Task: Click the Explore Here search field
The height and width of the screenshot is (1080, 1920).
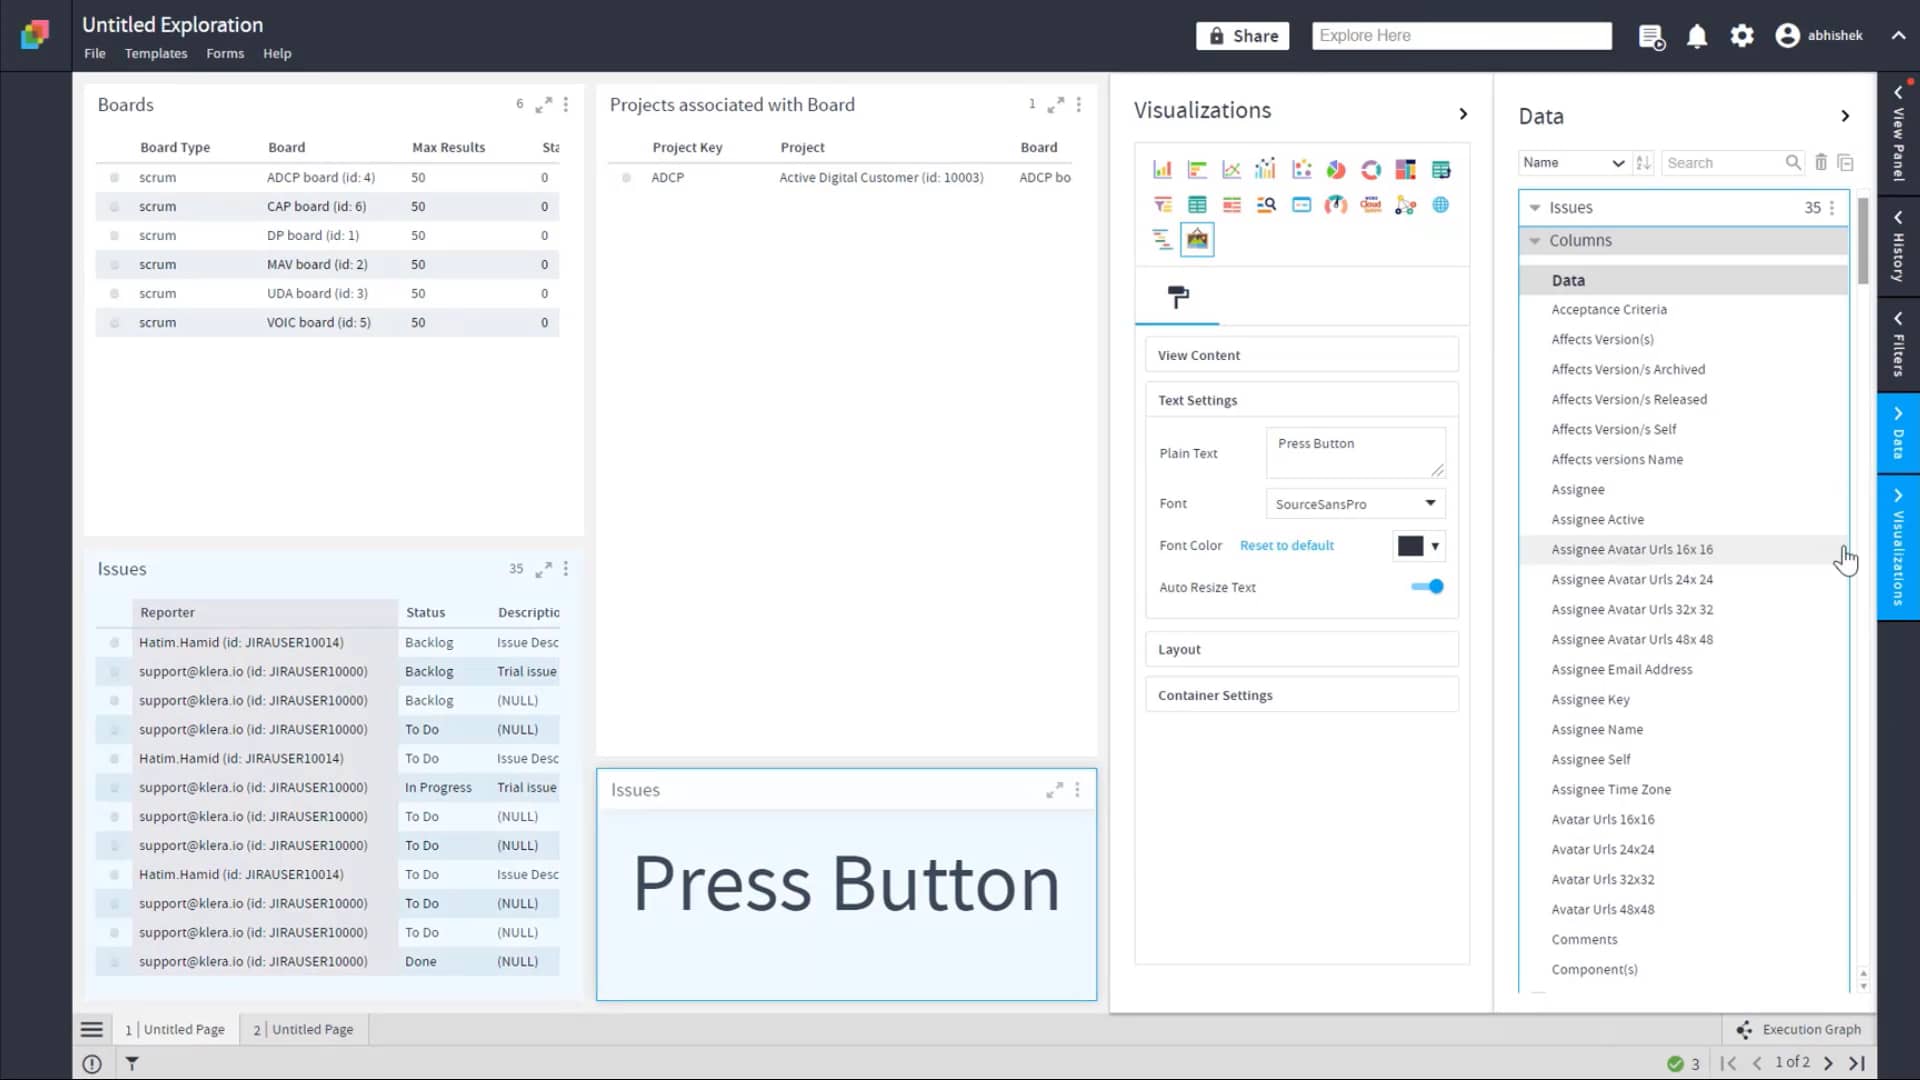Action: (1462, 36)
